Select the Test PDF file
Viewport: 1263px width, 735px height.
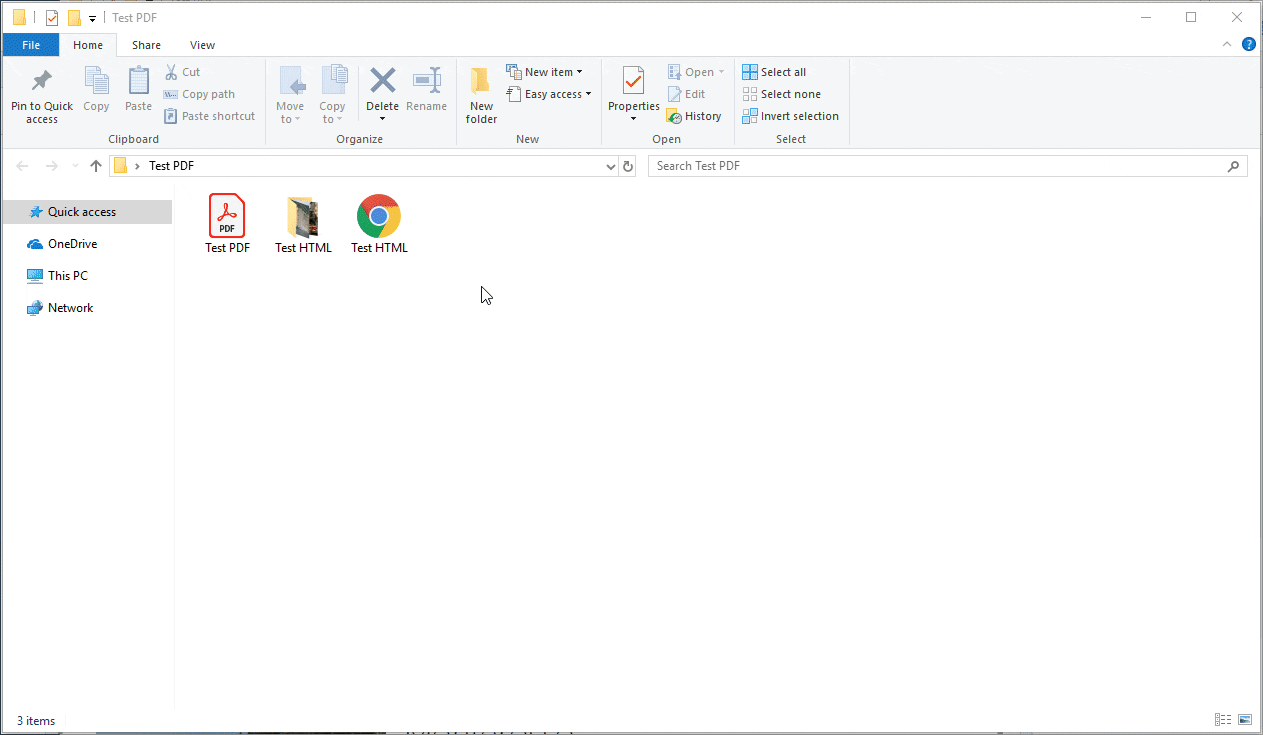pyautogui.click(x=227, y=223)
